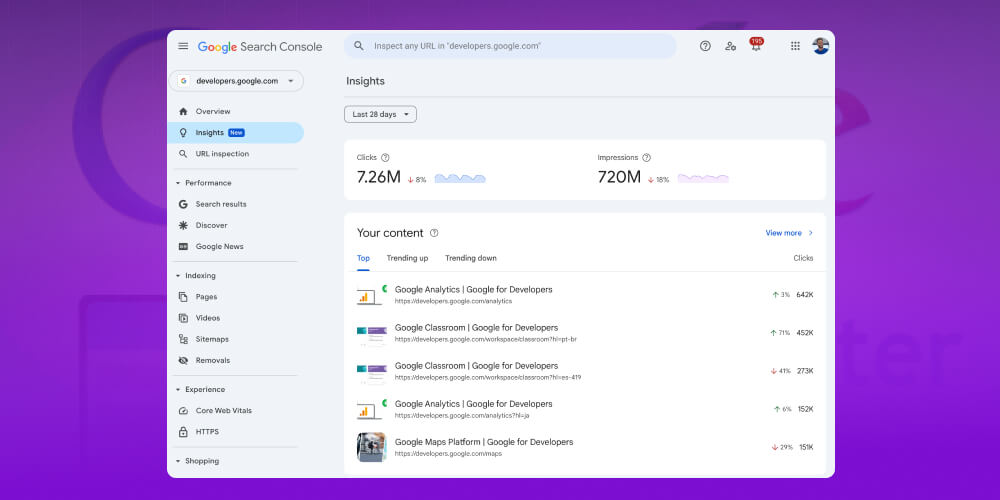This screenshot has width=1000, height=500.
Task: Click the Insights lightbulb icon
Action: point(183,133)
